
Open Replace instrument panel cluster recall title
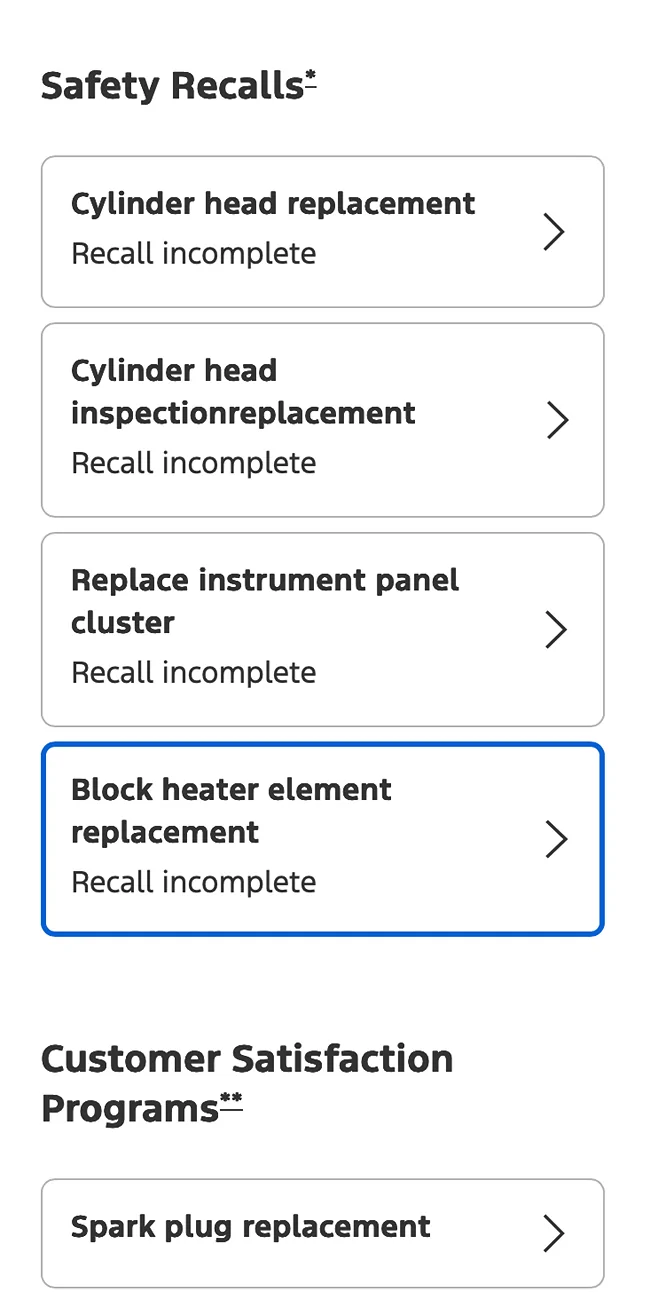(265, 601)
